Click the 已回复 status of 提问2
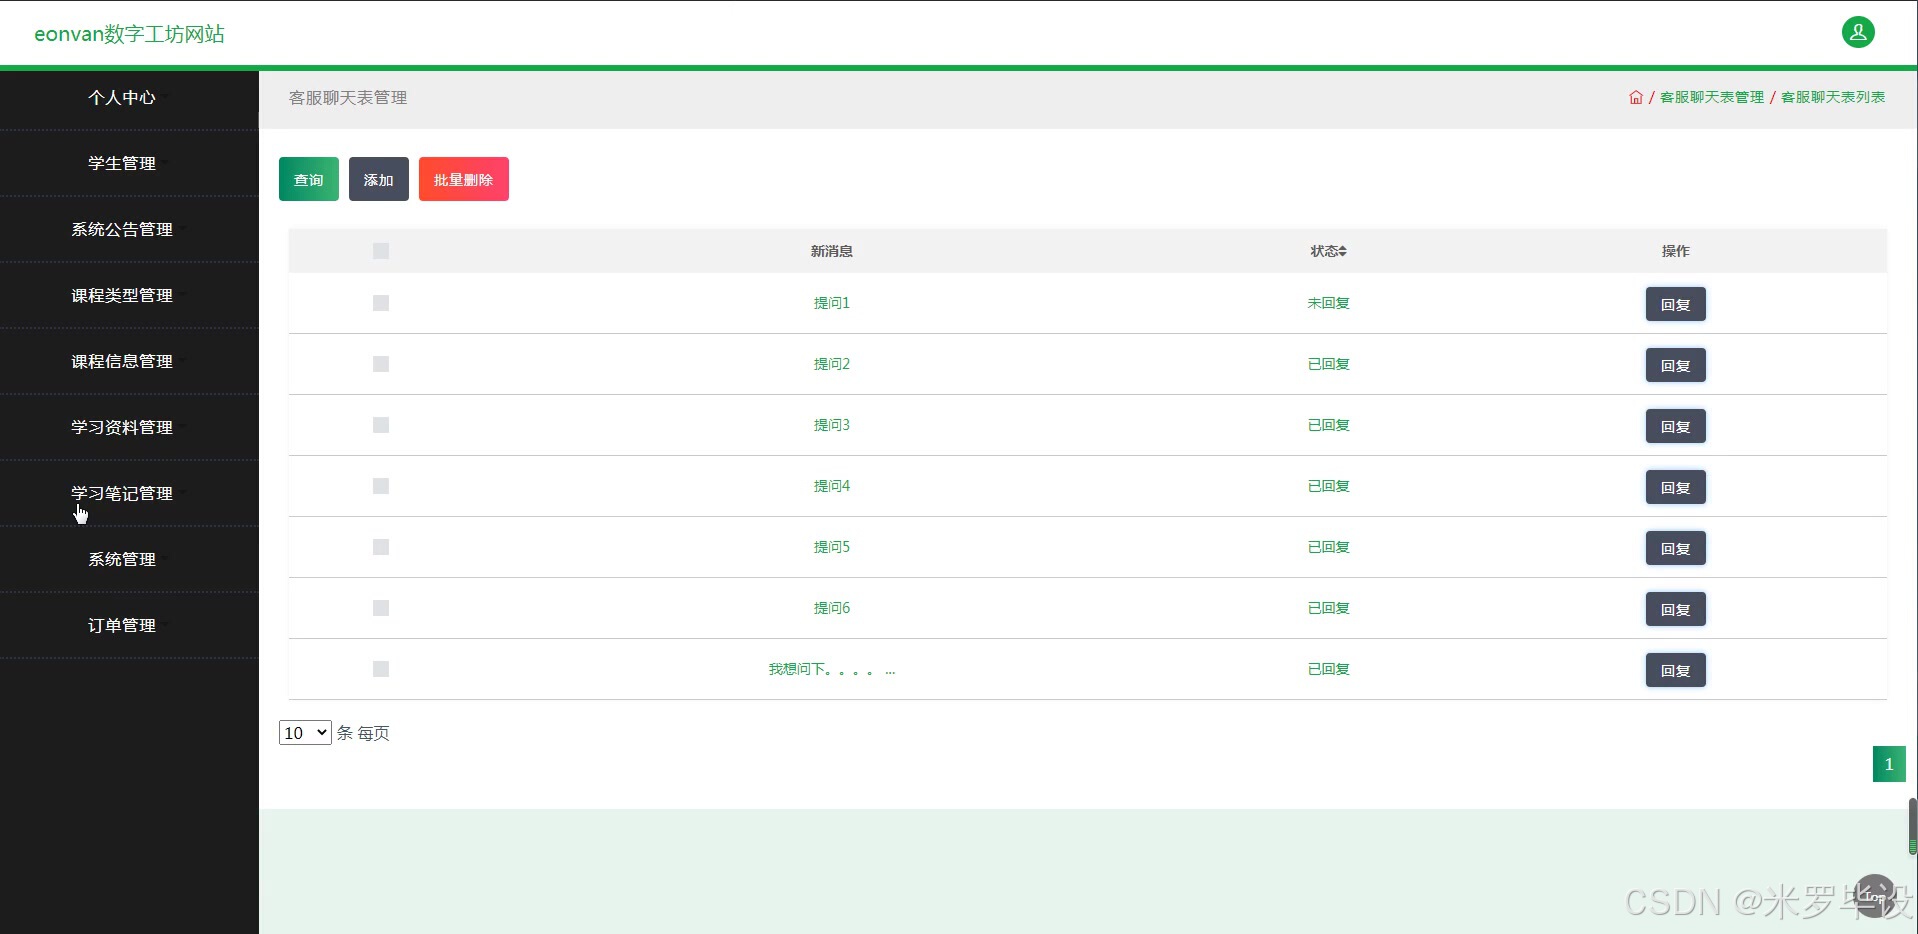This screenshot has height=934, width=1918. point(1329,364)
